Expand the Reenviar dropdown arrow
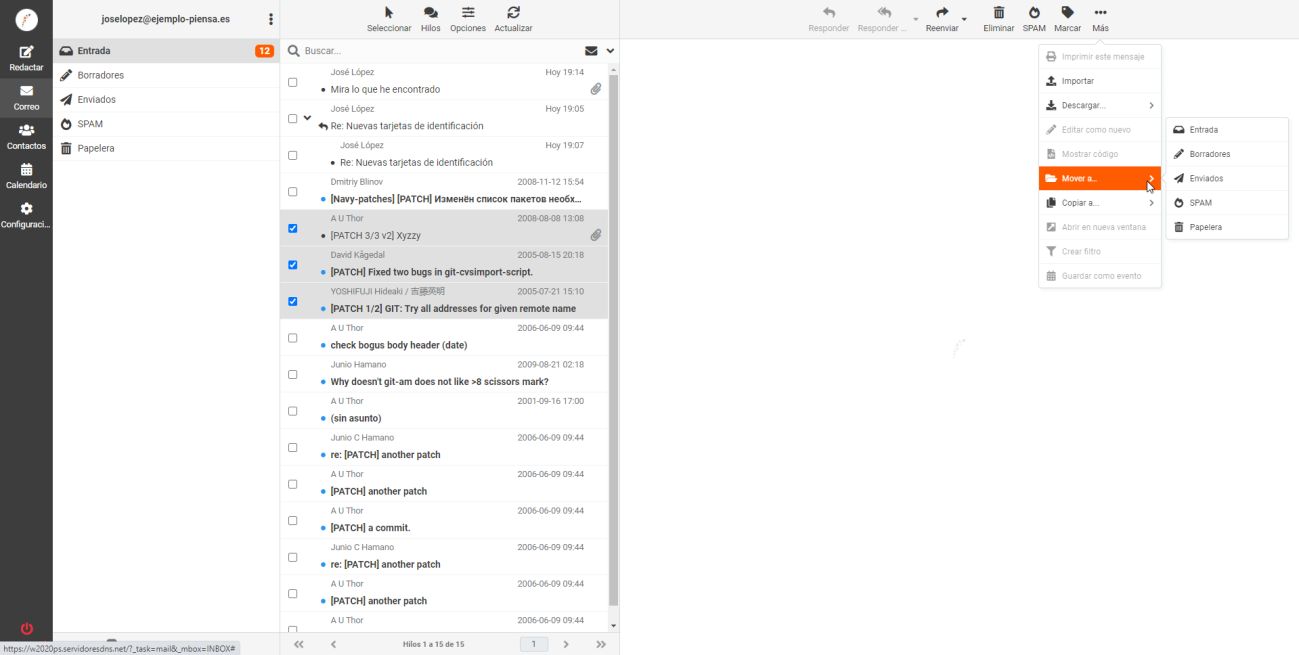This screenshot has height=655, width=1299. tap(964, 19)
